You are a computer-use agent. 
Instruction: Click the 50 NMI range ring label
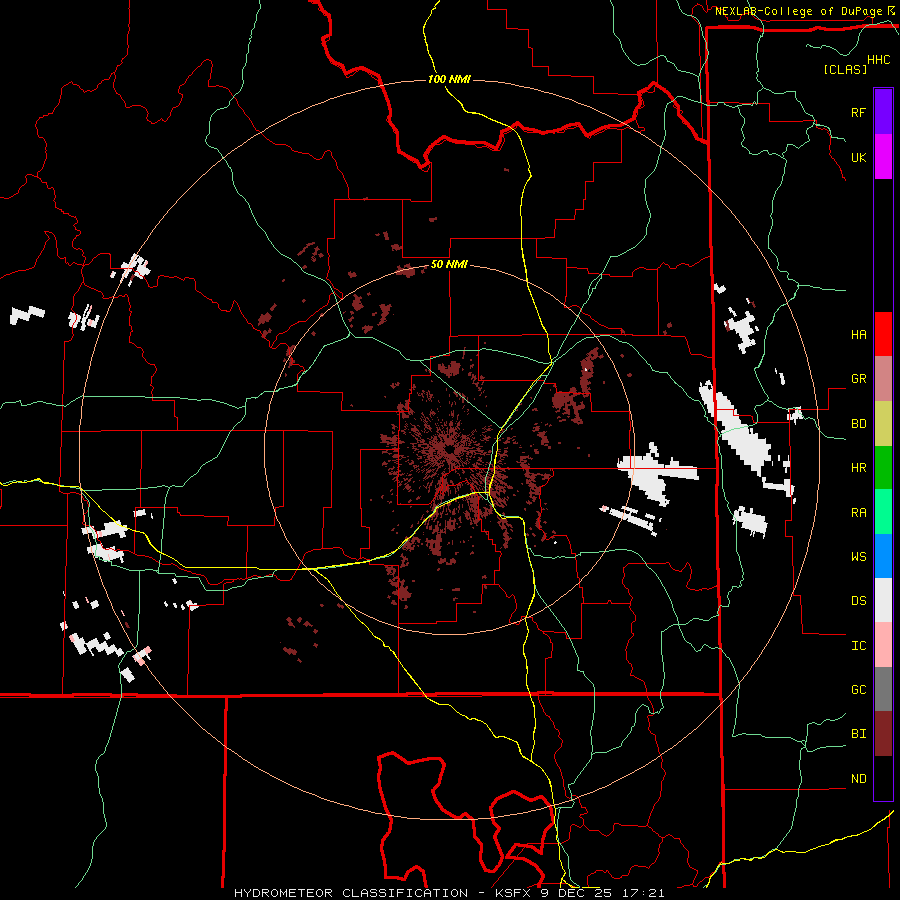[449, 265]
